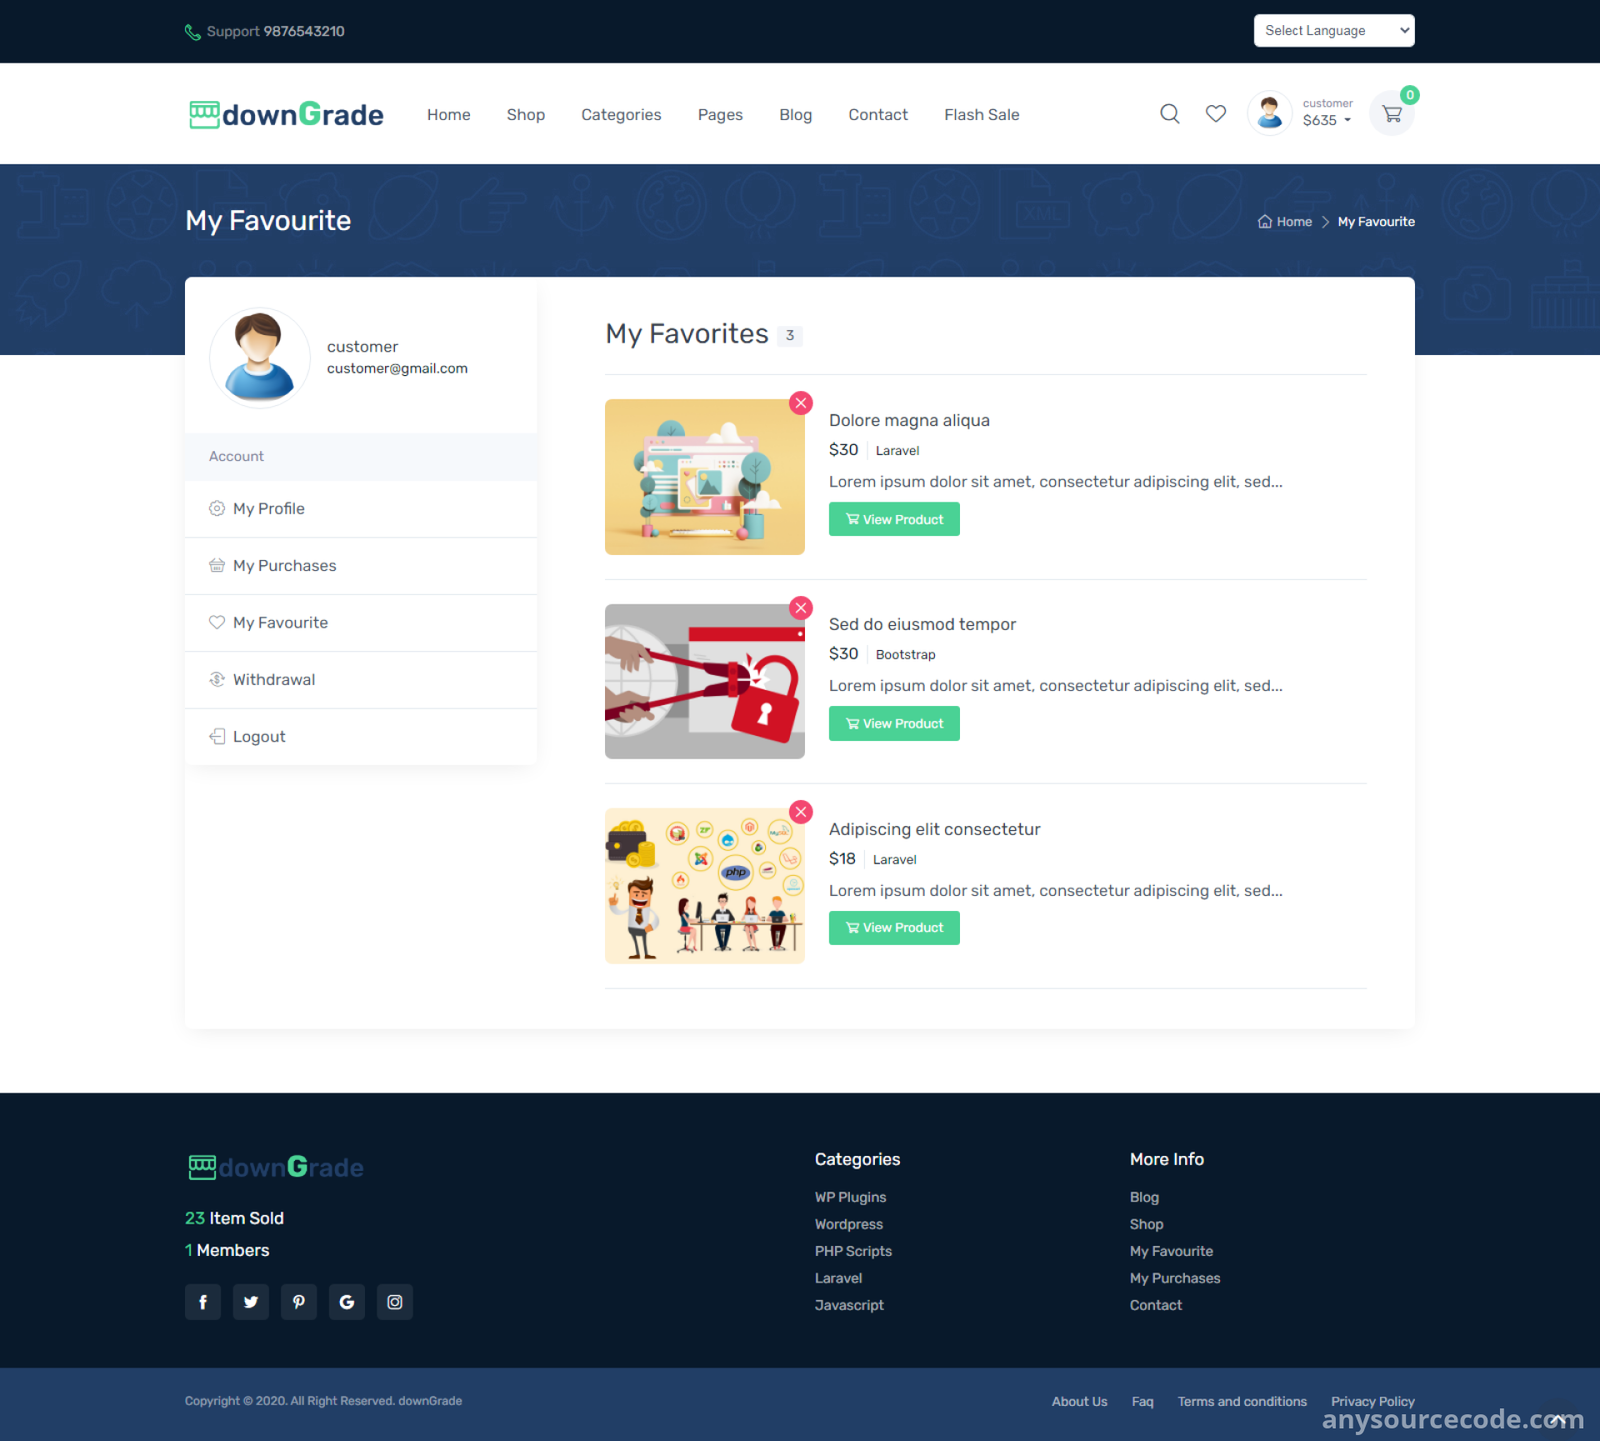Open Instagram social icon in footer
Image resolution: width=1600 pixels, height=1441 pixels.
pyautogui.click(x=395, y=1302)
